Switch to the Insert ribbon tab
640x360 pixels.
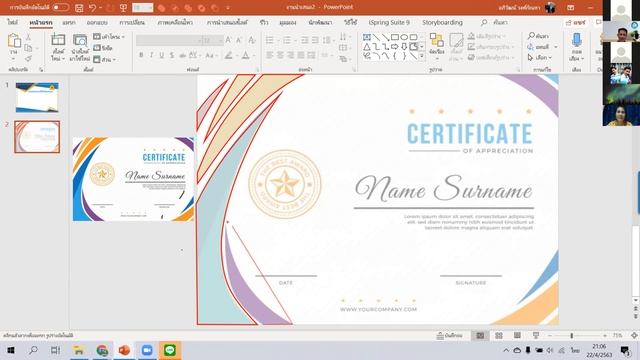coord(69,22)
